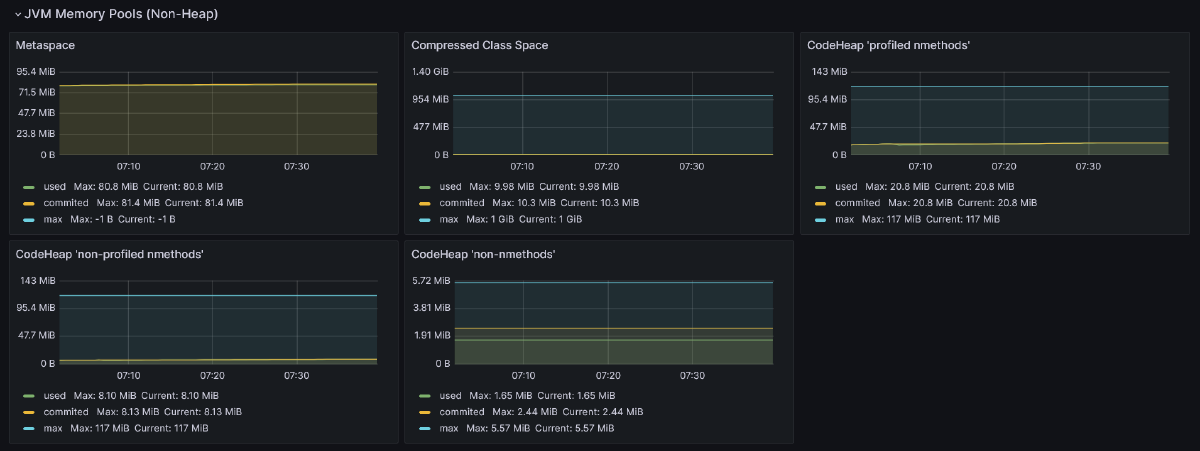Collapse the JVM Memory Pools row chevron
The image size is (1200, 451).
tap(17, 15)
